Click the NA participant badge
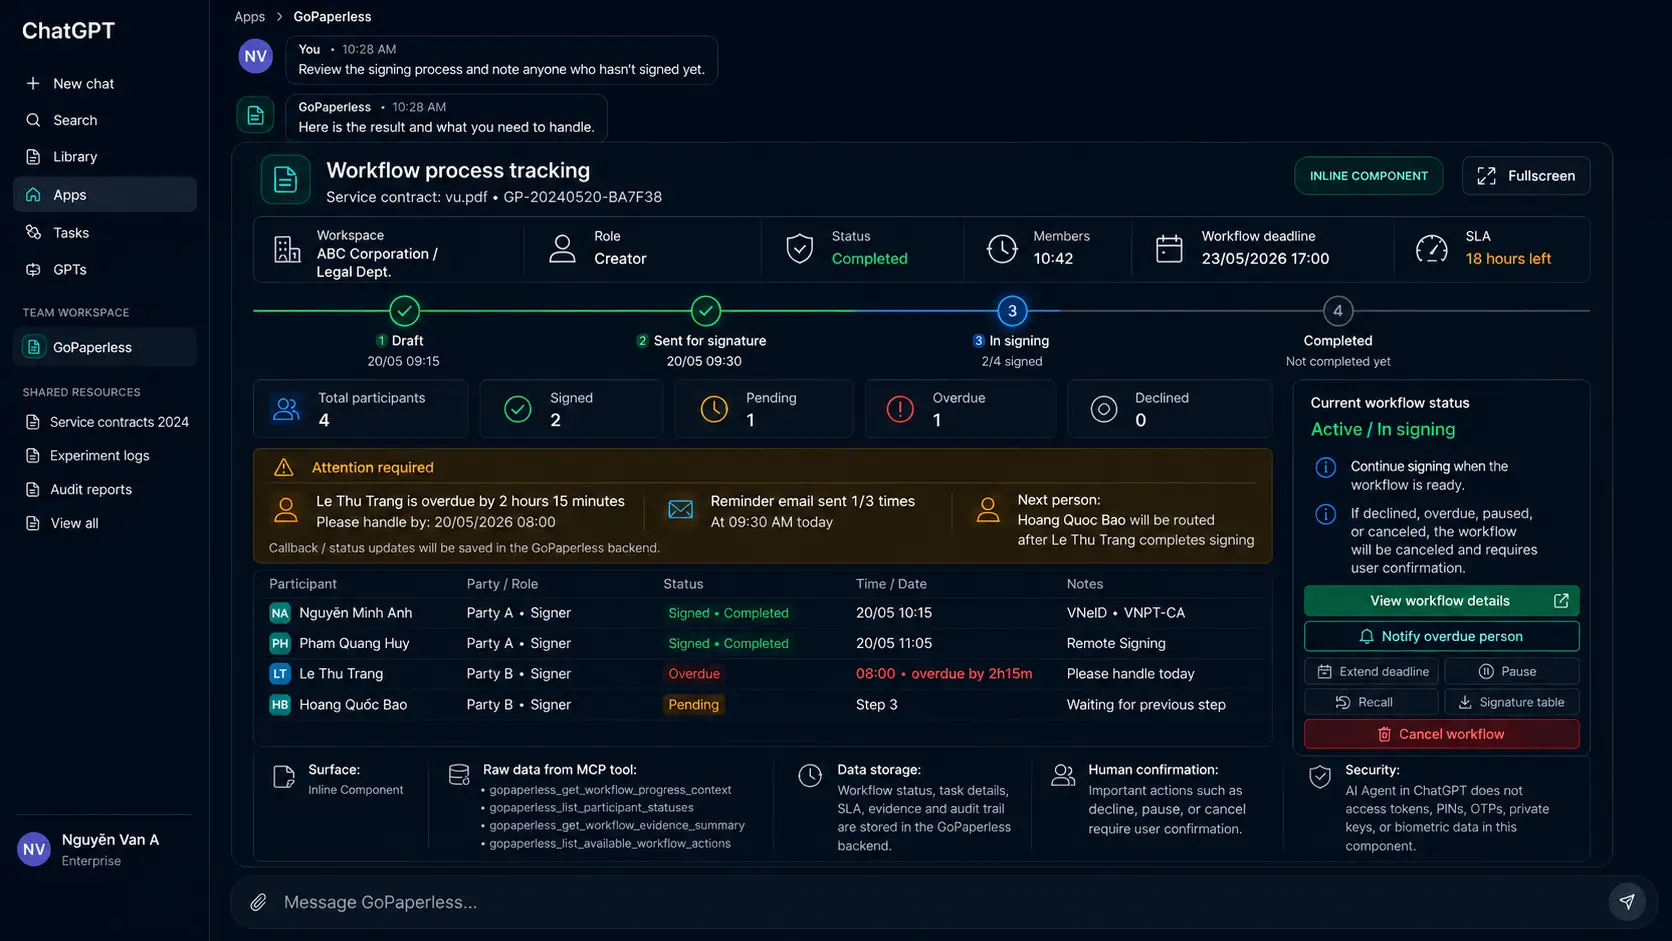 pos(280,613)
